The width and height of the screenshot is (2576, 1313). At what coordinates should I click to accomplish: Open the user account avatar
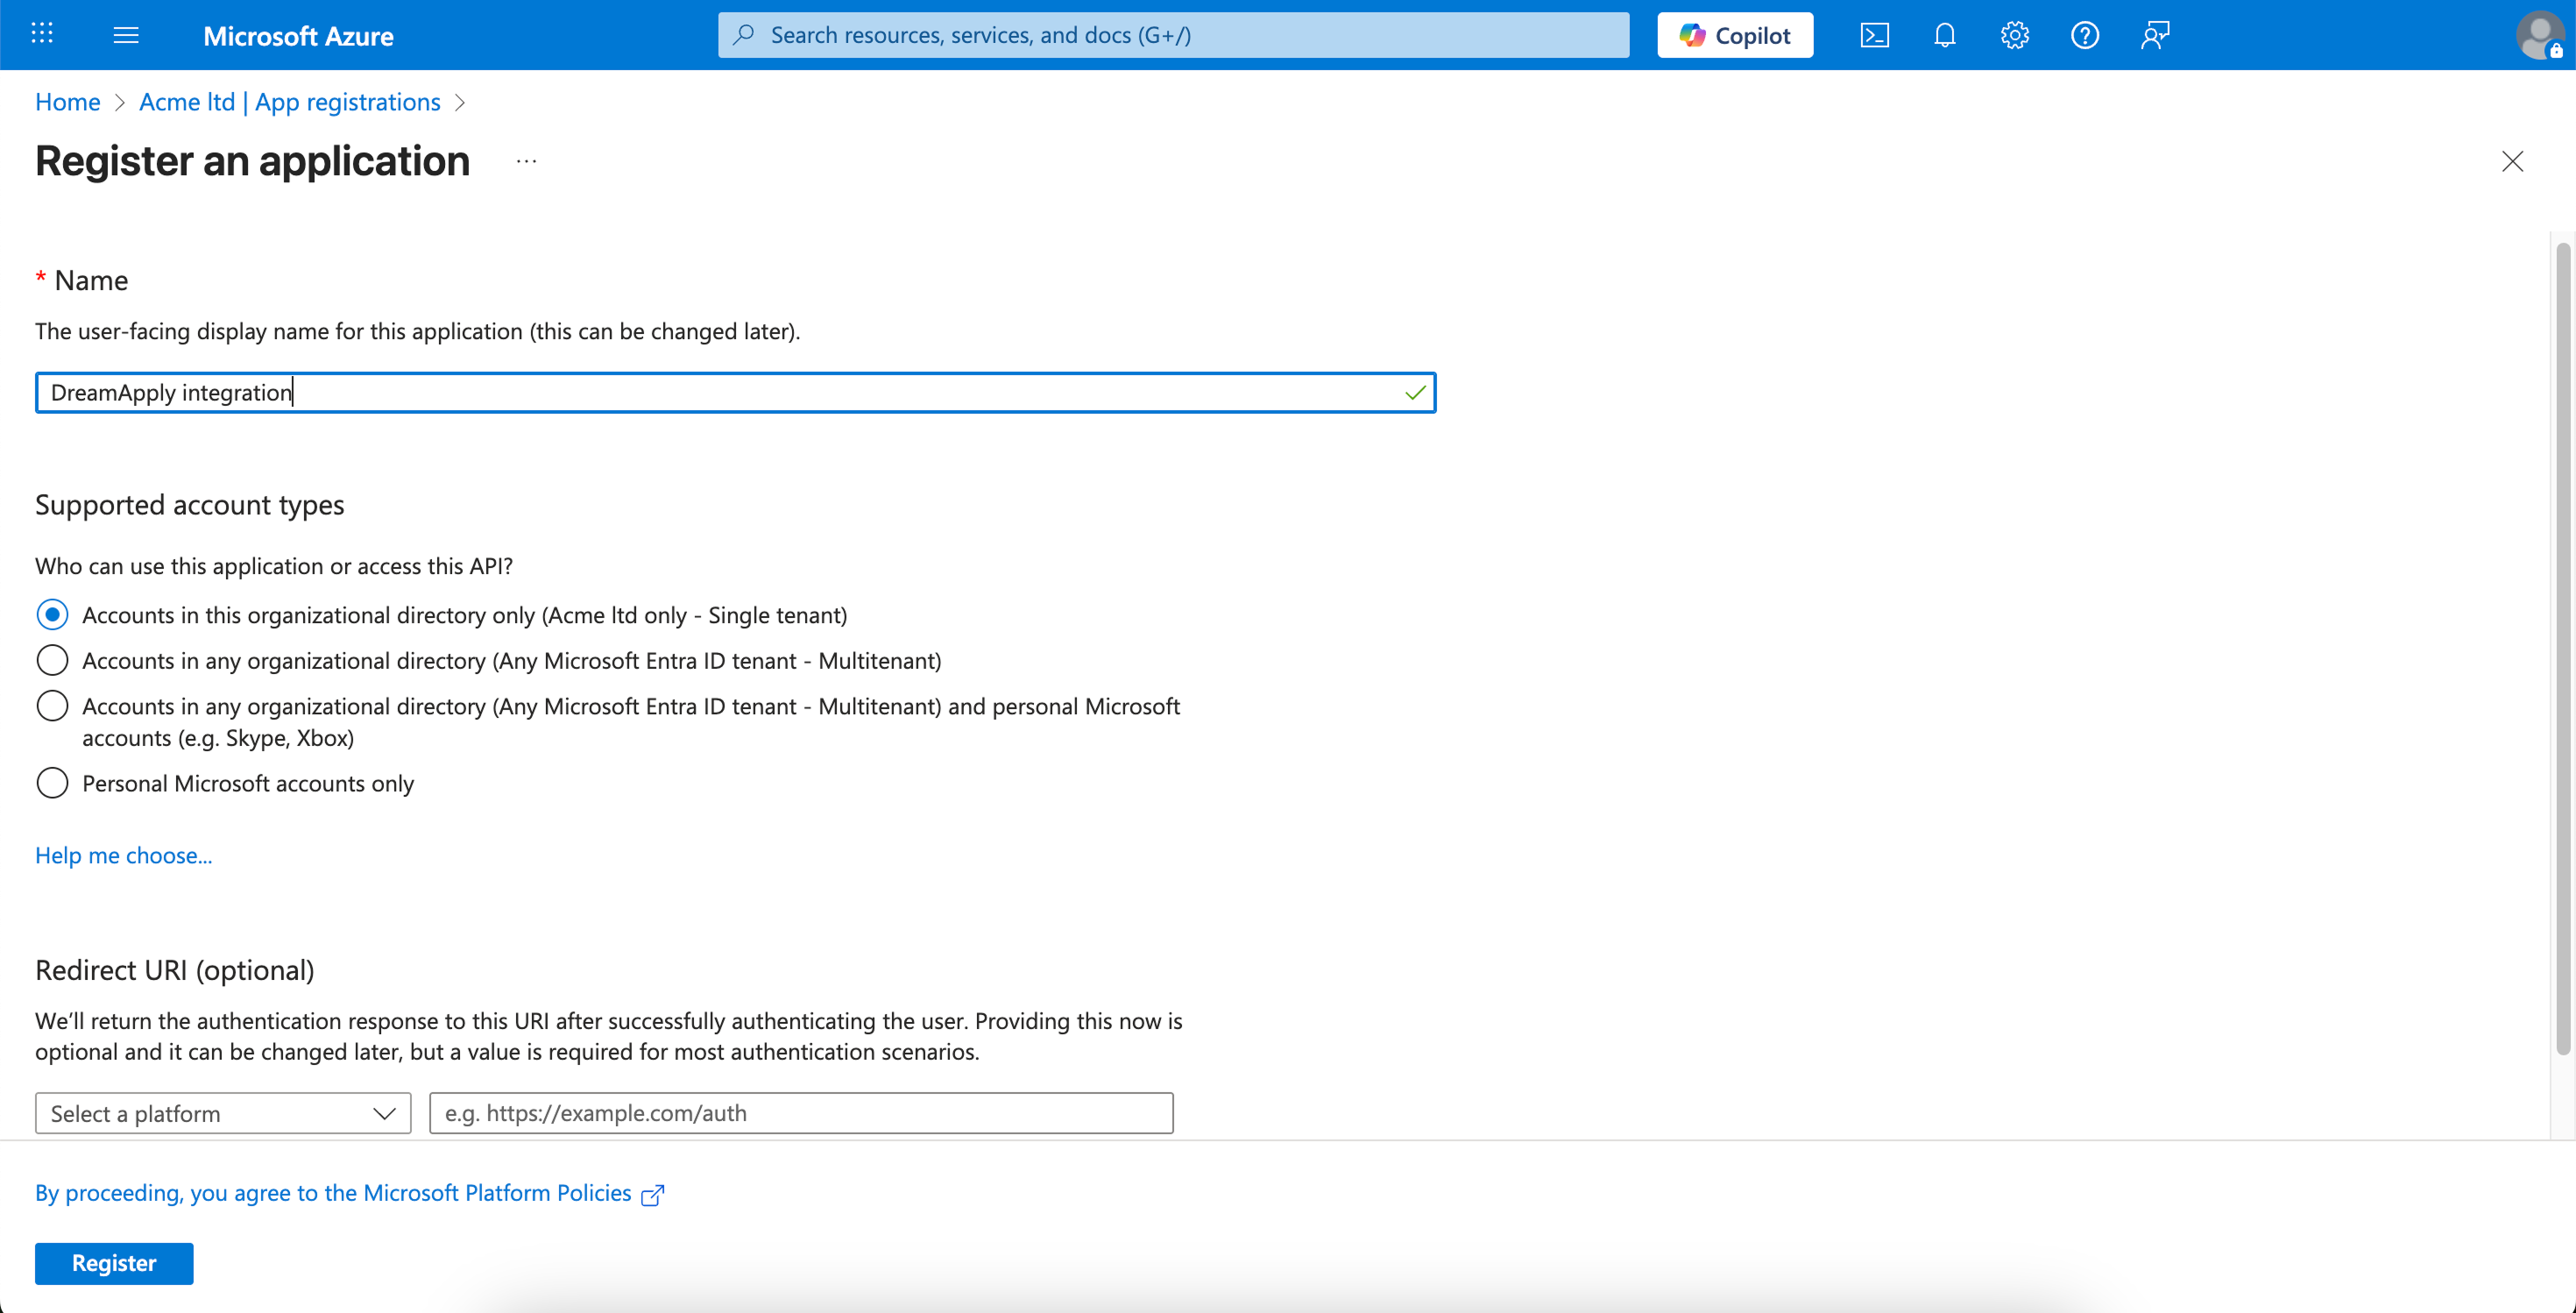coord(2540,35)
